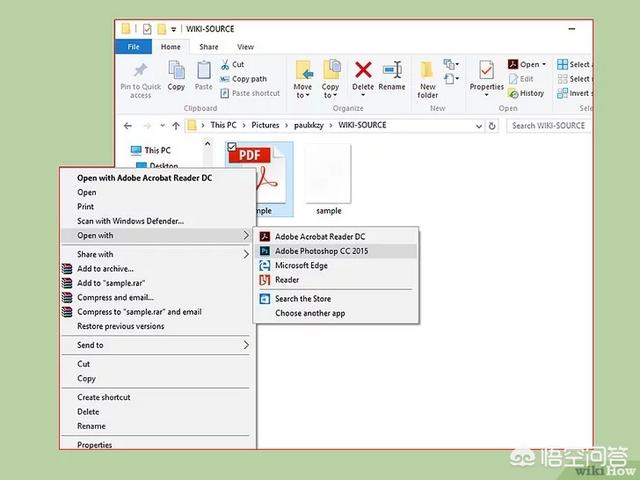Image resolution: width=640 pixels, height=480 pixels.
Task: Click Edit in the Open group
Action: 521,79
